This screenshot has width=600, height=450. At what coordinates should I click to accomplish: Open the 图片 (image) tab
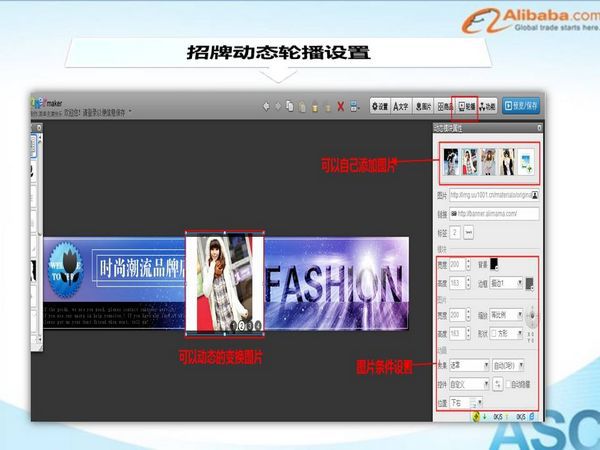[x=423, y=106]
